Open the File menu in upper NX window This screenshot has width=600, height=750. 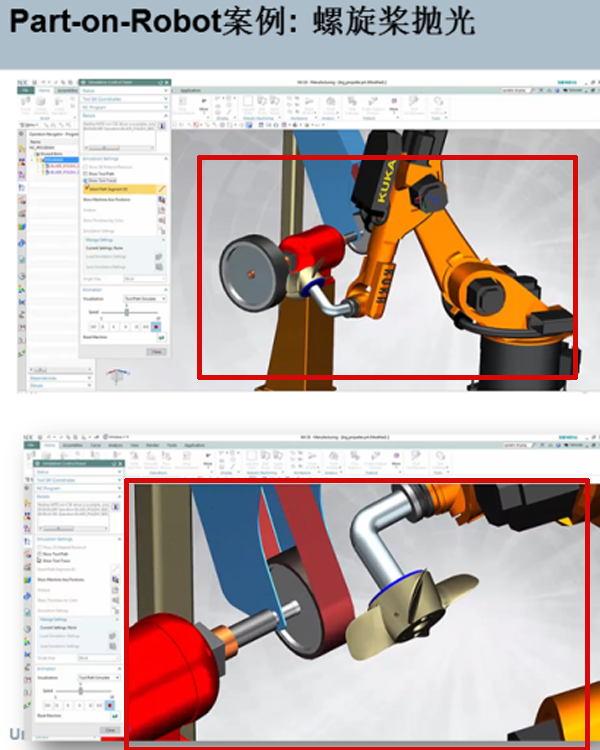point(26,91)
